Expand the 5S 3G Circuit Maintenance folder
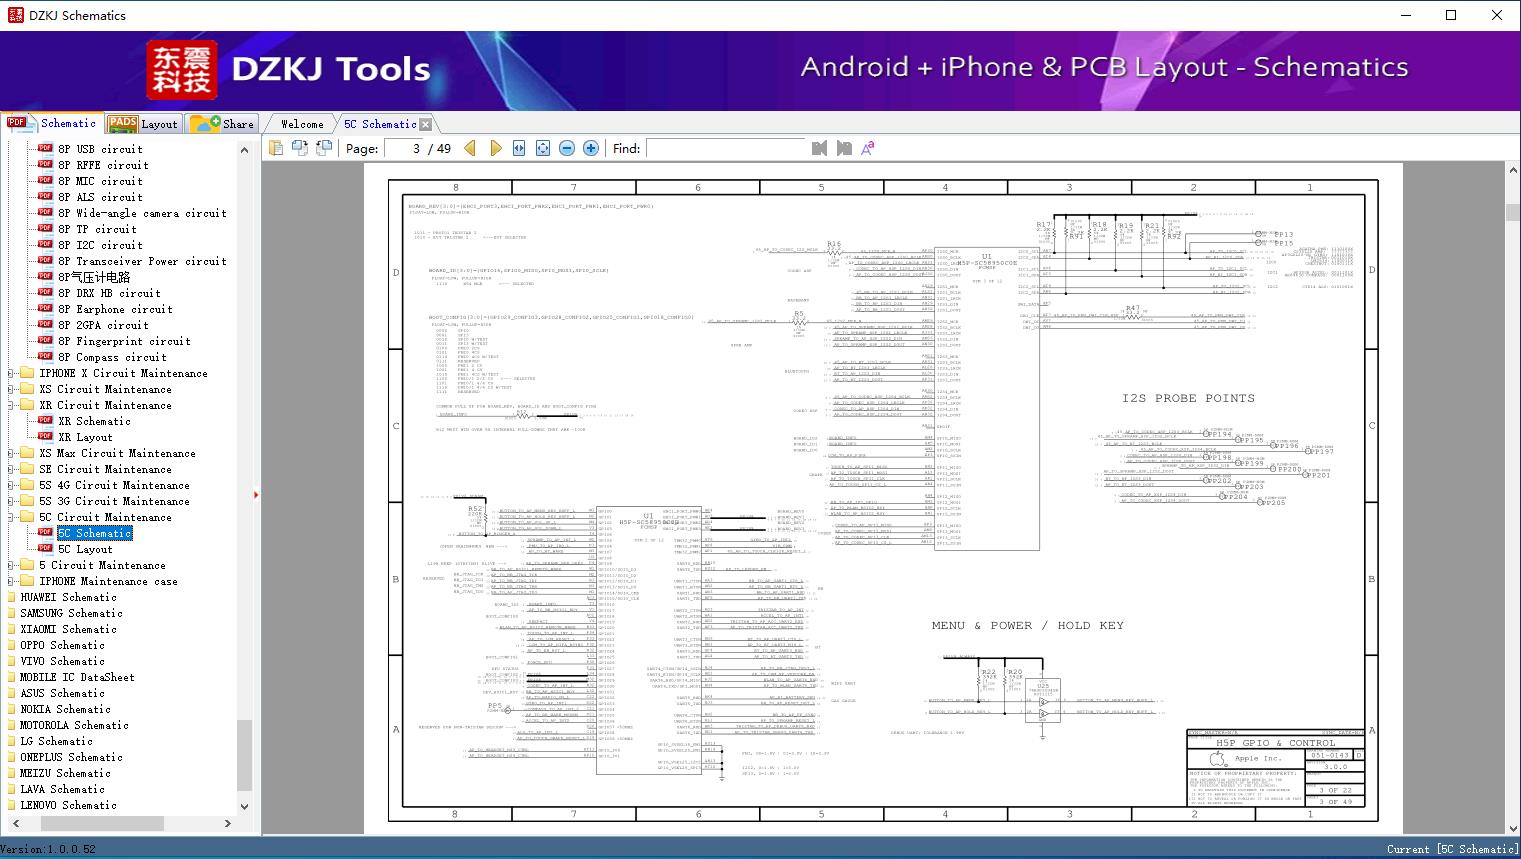 tap(11, 501)
